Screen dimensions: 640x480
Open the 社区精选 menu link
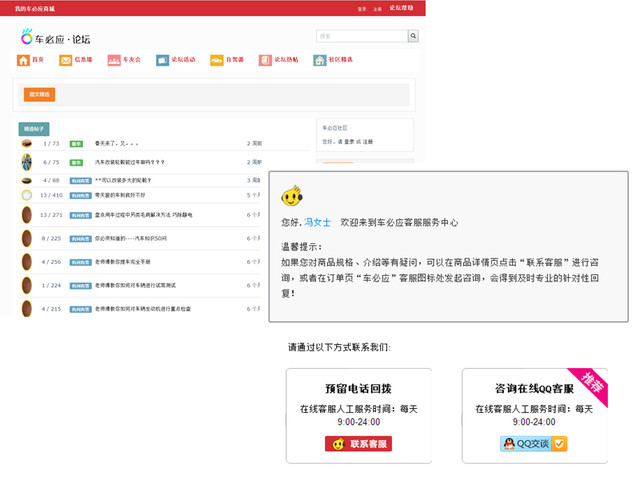tap(341, 60)
